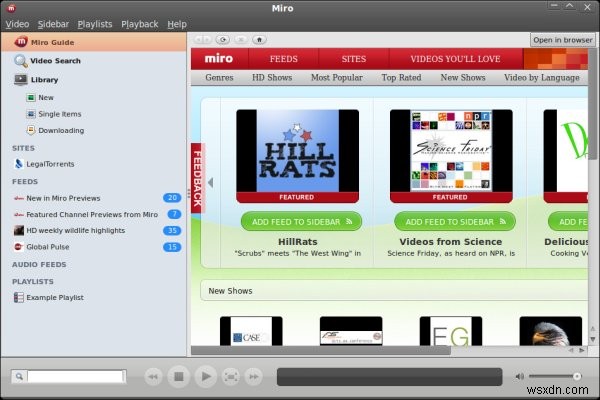The width and height of the screenshot is (600, 400).
Task: Focus the bottom search input field
Action: pyautogui.click(x=76, y=377)
